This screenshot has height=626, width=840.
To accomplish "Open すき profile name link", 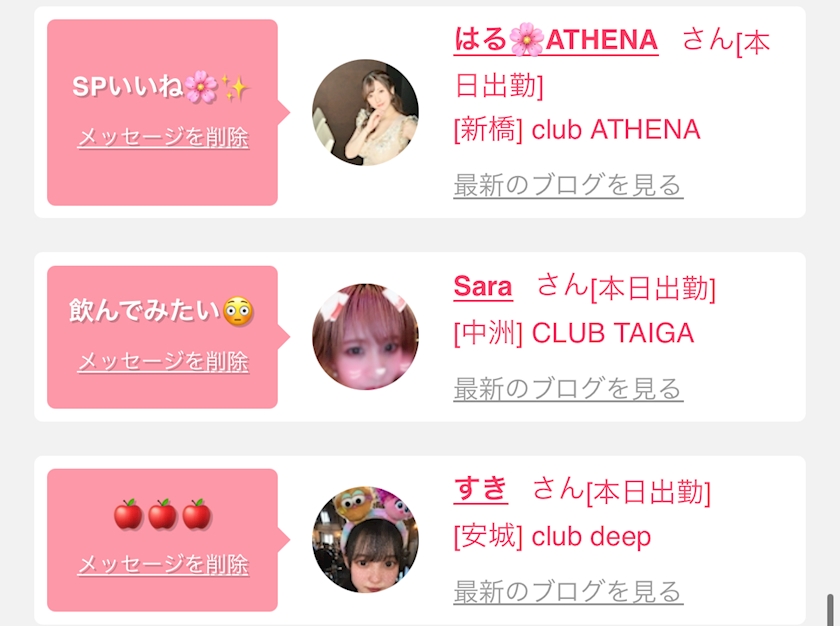I will (481, 489).
